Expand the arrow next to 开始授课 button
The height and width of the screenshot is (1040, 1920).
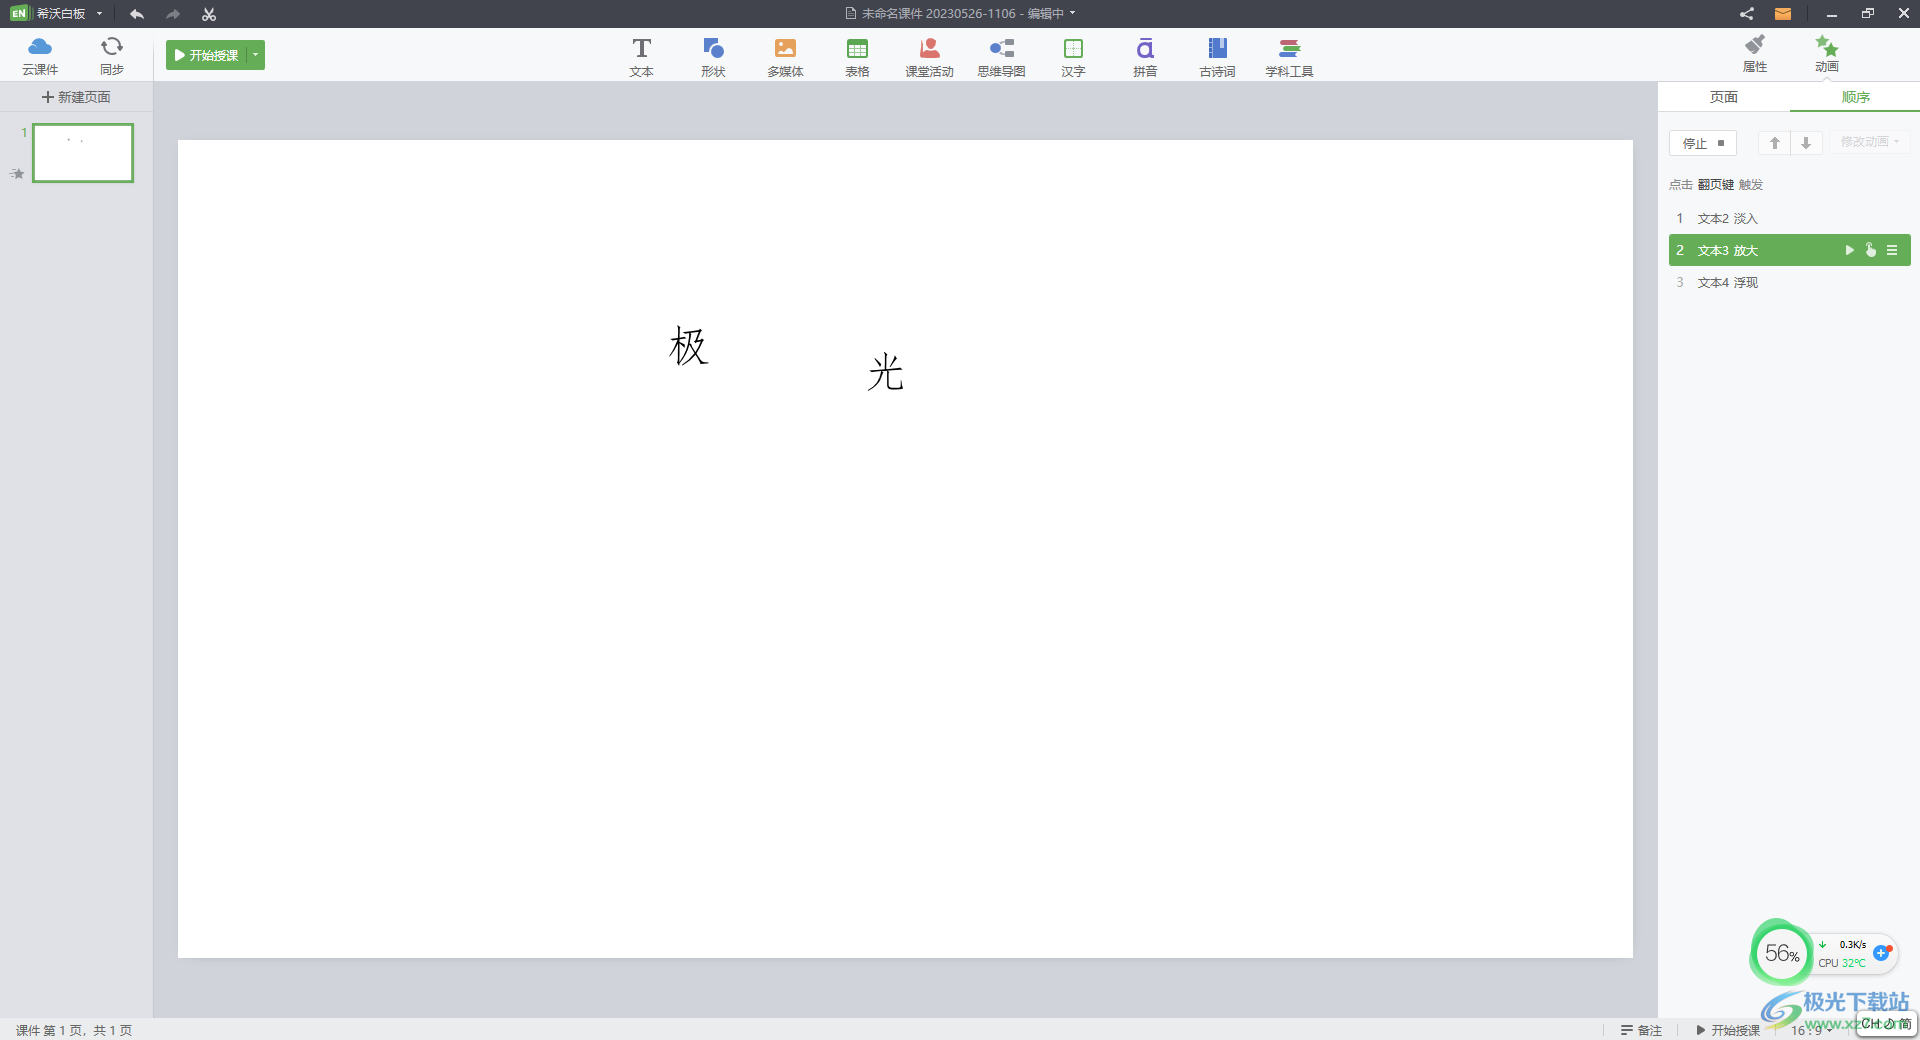pyautogui.click(x=256, y=55)
